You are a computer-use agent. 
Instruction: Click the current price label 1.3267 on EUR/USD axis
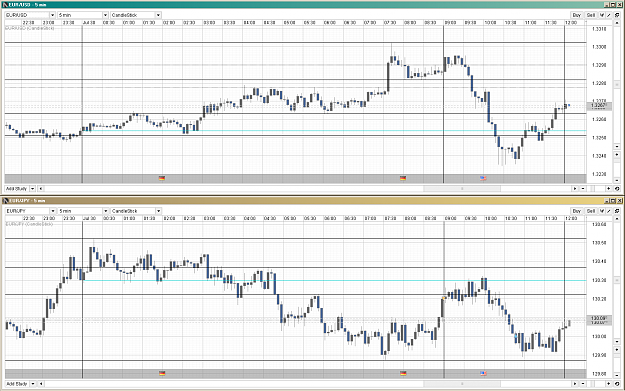(x=599, y=106)
